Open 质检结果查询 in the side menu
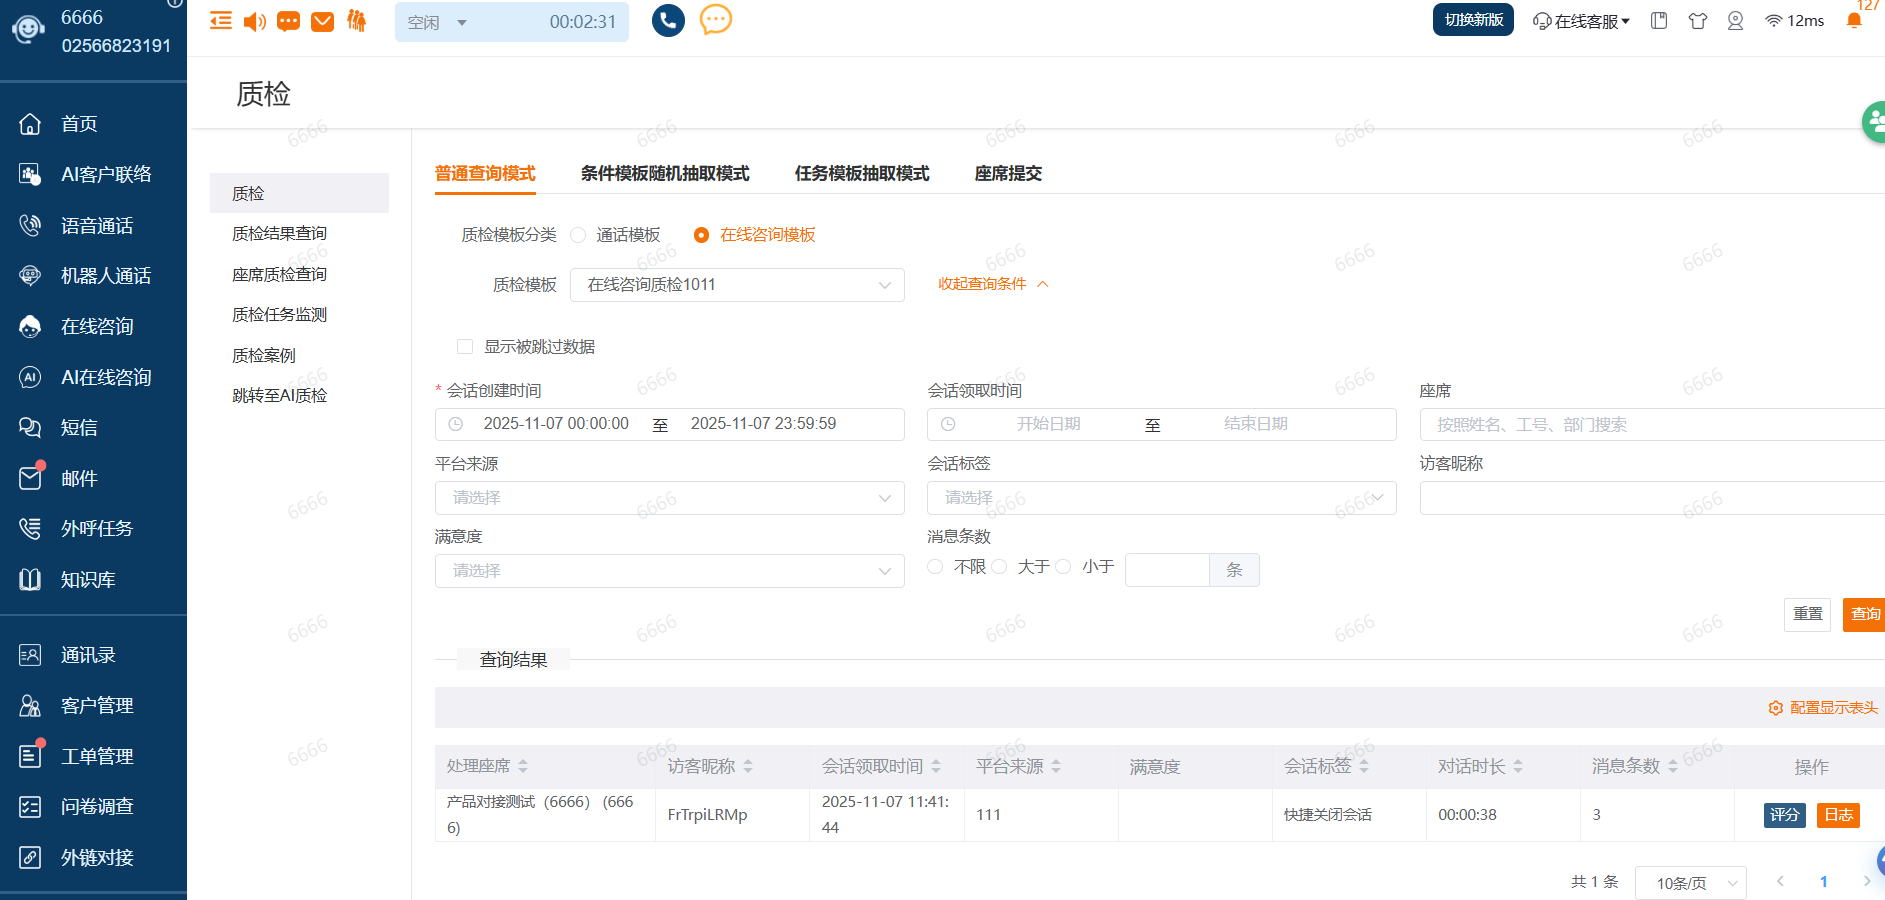This screenshot has width=1885, height=900. [280, 234]
